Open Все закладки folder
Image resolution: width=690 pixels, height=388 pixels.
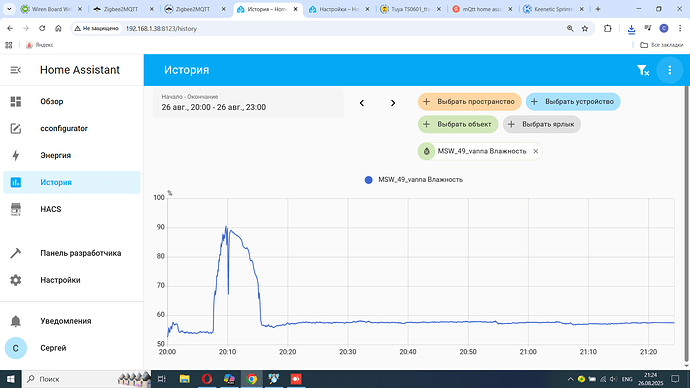pos(661,45)
